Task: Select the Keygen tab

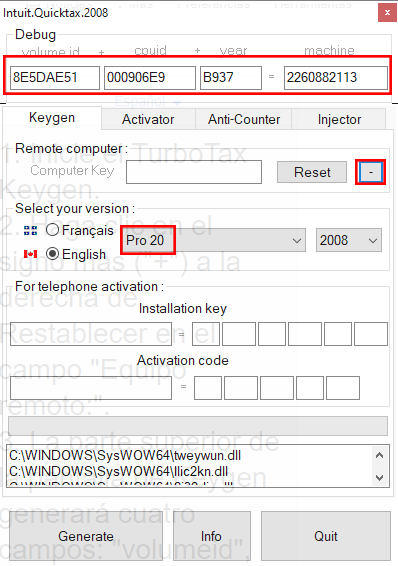Action: click(52, 118)
